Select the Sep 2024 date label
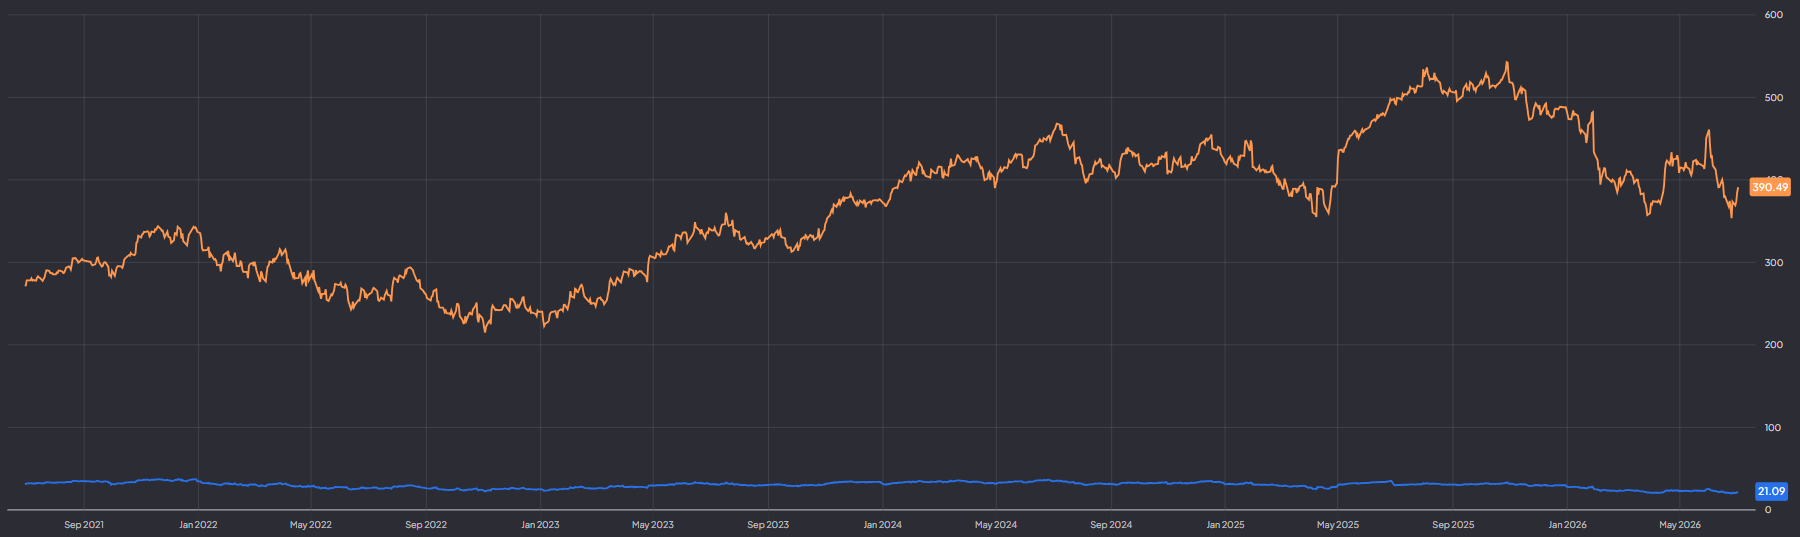 point(1111,525)
